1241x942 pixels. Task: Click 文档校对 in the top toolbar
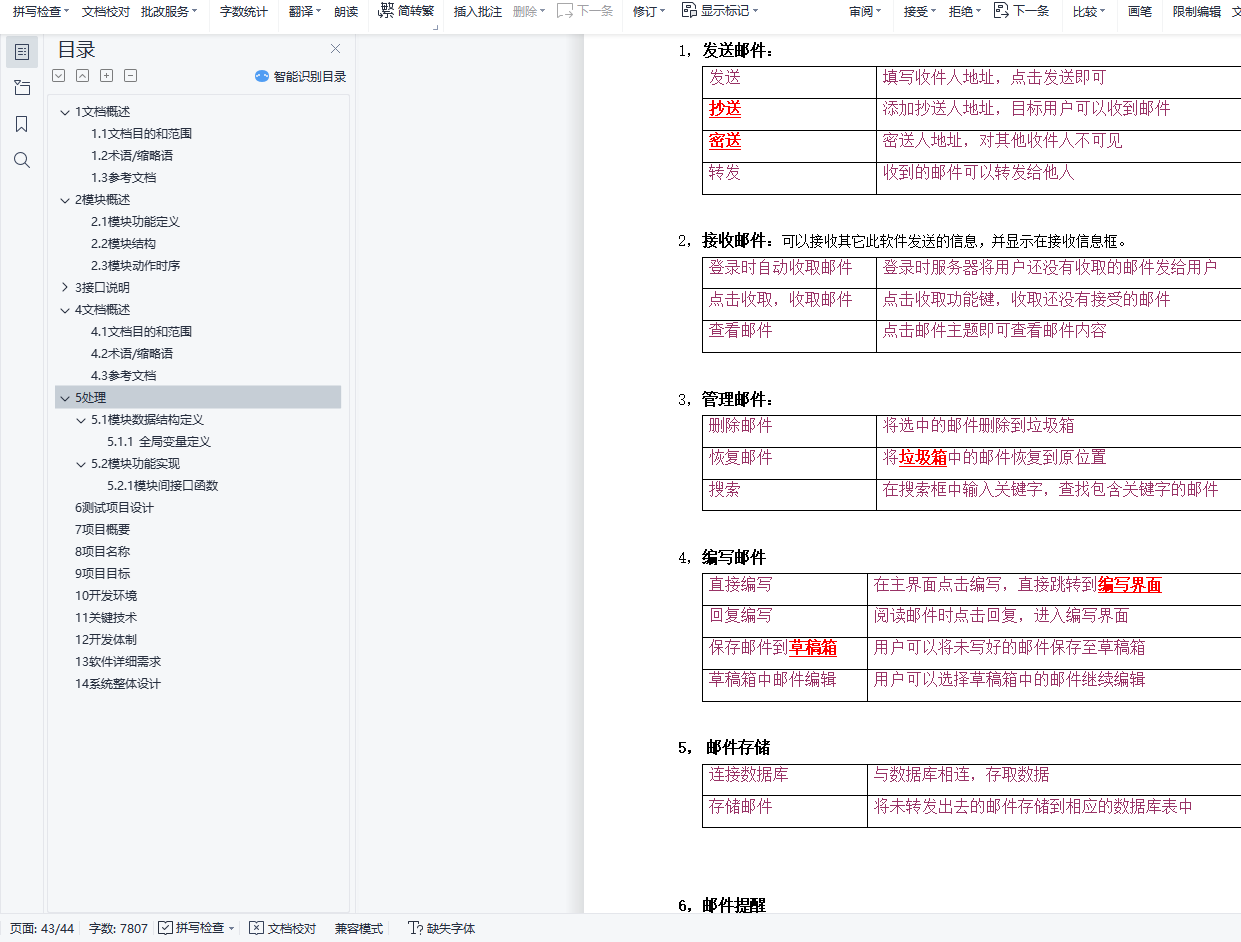click(105, 11)
